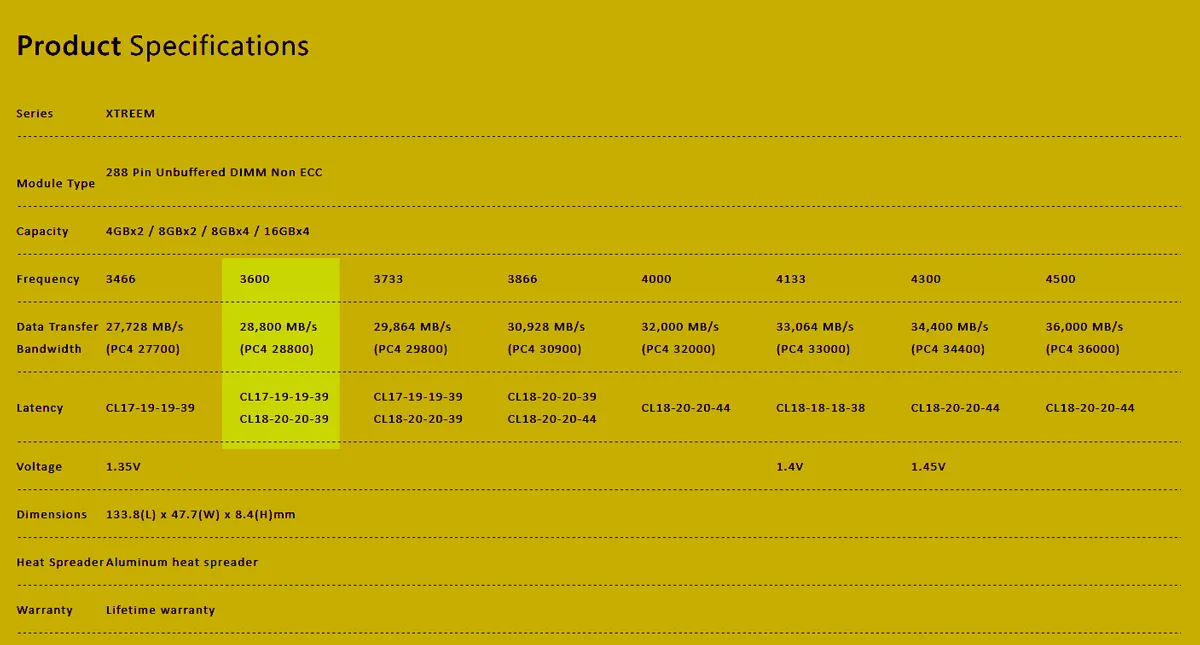Select the Warranty row label
Image resolution: width=1200 pixels, height=645 pixels.
pos(45,610)
